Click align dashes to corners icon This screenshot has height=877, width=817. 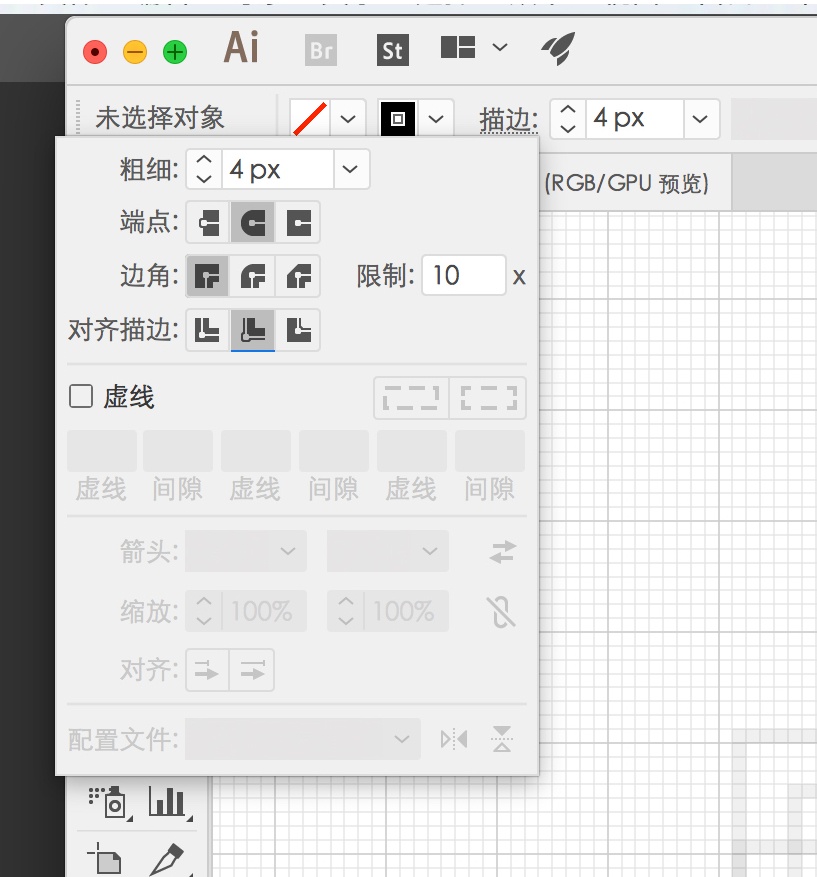[488, 398]
